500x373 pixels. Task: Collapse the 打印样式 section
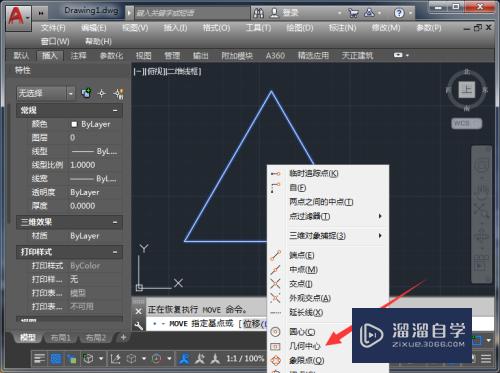click(x=115, y=252)
